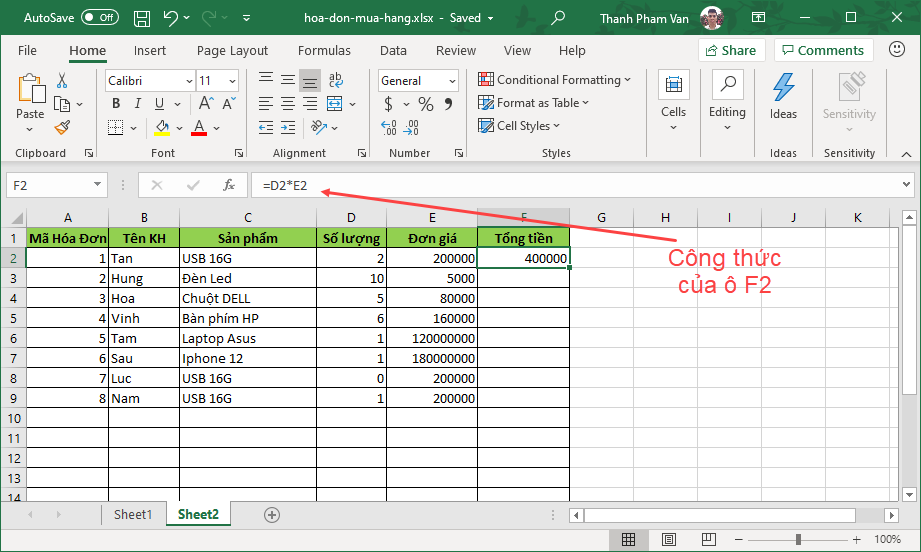Image resolution: width=921 pixels, height=552 pixels.
Task: Center text horizontally
Action: click(x=288, y=104)
